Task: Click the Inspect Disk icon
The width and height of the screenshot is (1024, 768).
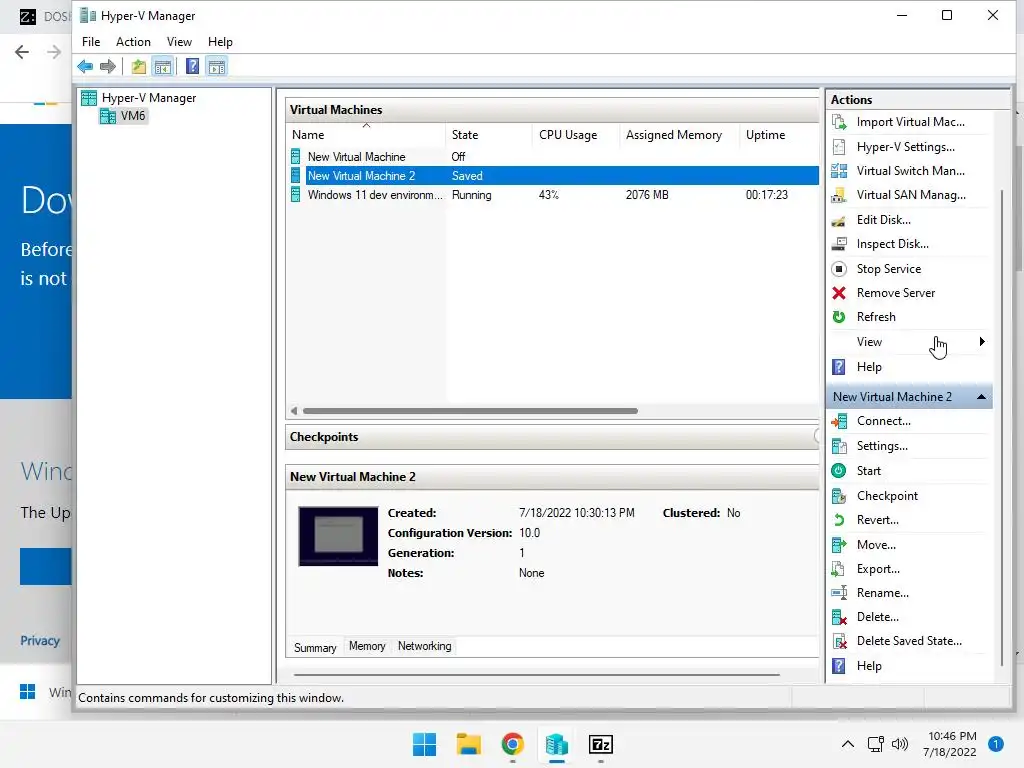Action: [839, 244]
